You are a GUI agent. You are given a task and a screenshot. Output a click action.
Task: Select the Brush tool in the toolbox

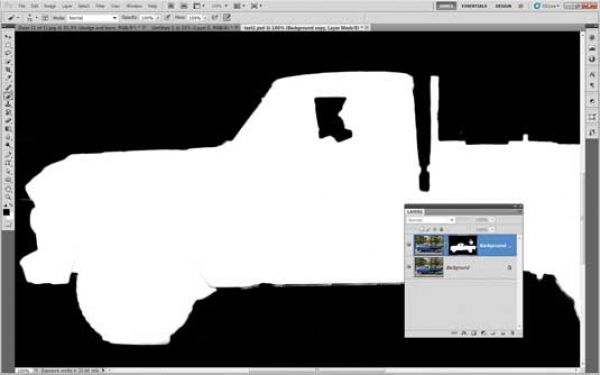(8, 96)
